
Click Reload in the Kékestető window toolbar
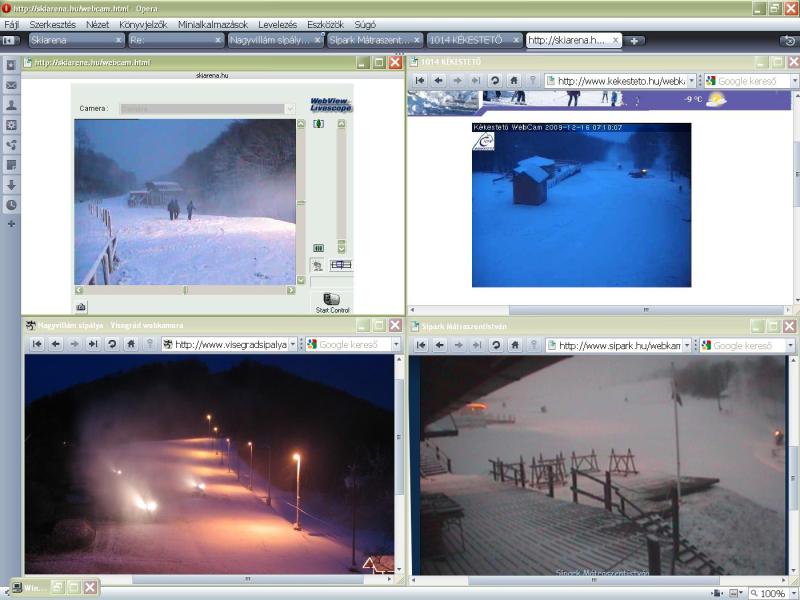[x=495, y=80]
